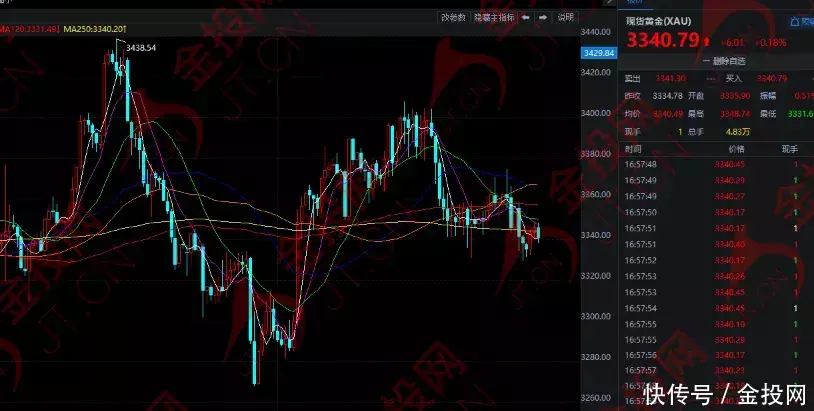Remove from watchlist via 删除自选
814x411 pixels.
(727, 61)
